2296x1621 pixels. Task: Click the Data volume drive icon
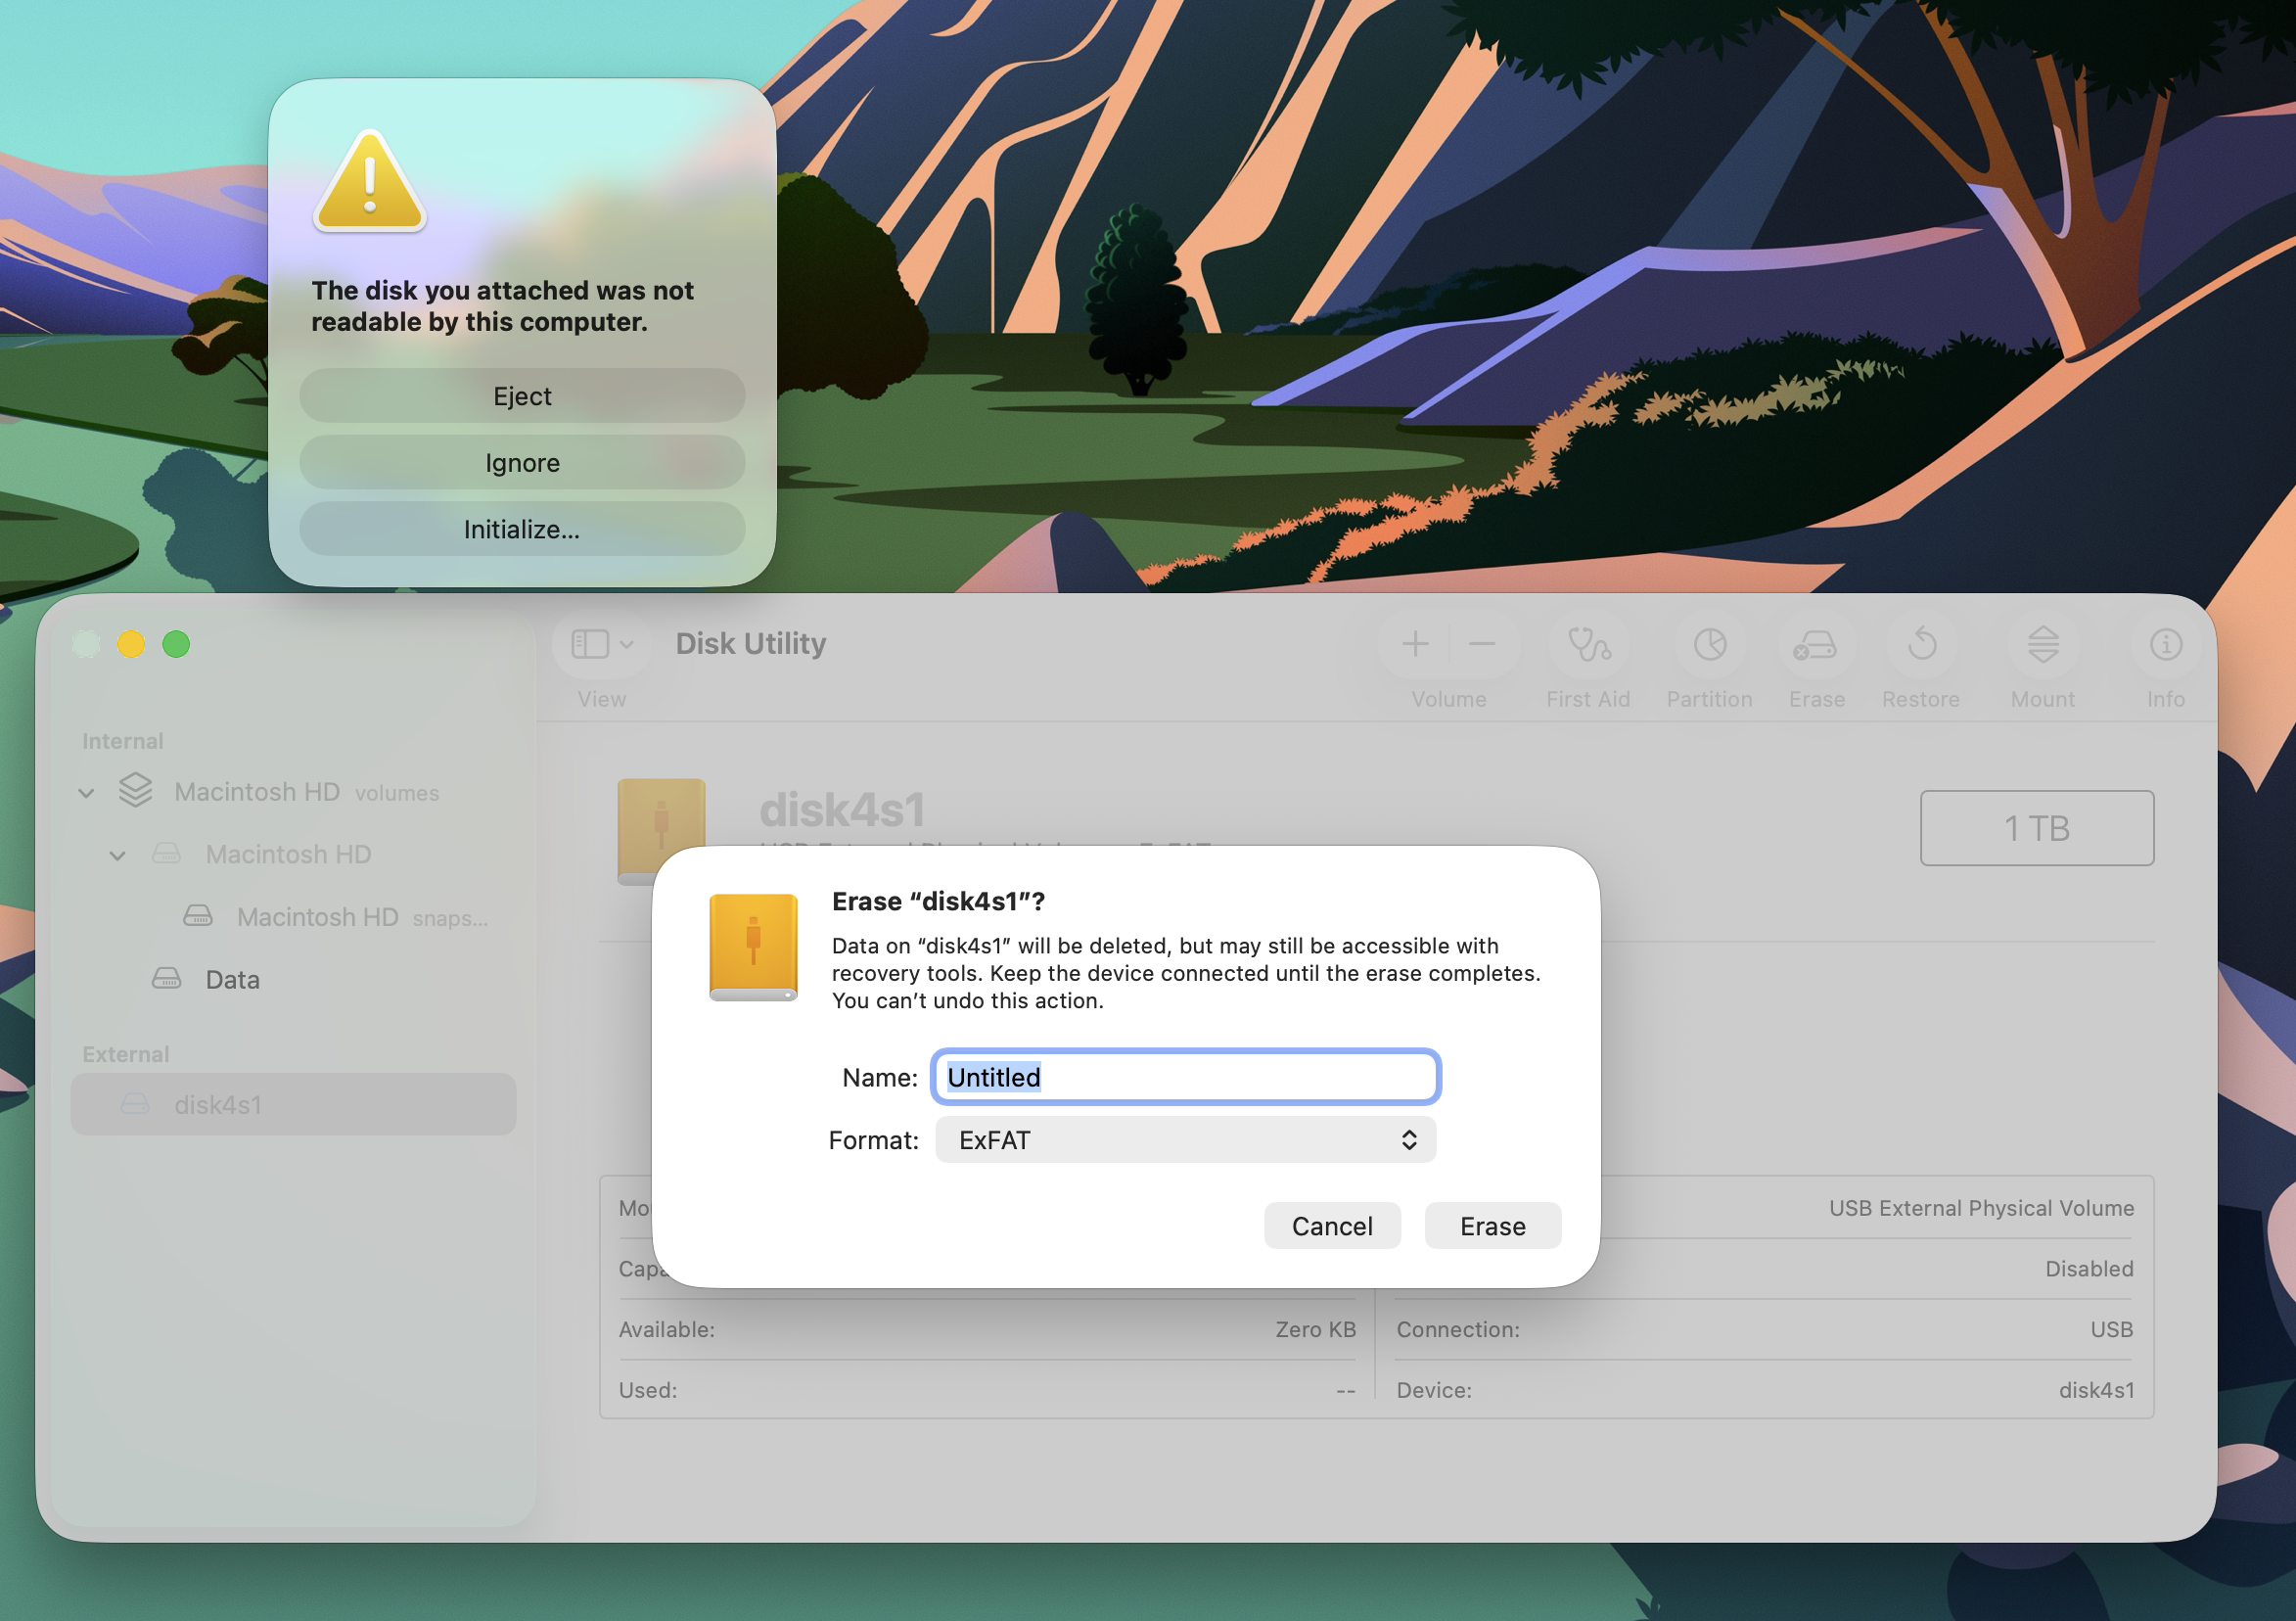(x=166, y=978)
